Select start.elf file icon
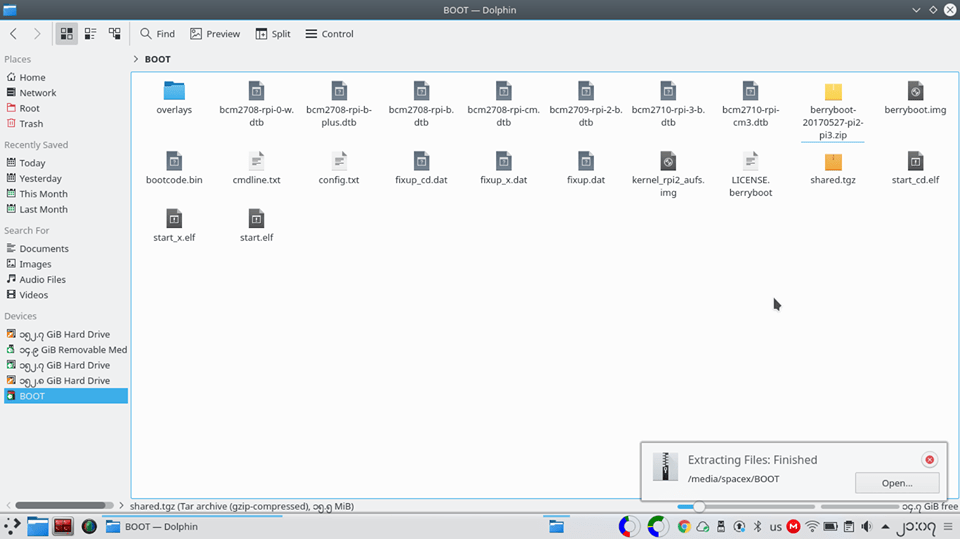 pyautogui.click(x=257, y=219)
